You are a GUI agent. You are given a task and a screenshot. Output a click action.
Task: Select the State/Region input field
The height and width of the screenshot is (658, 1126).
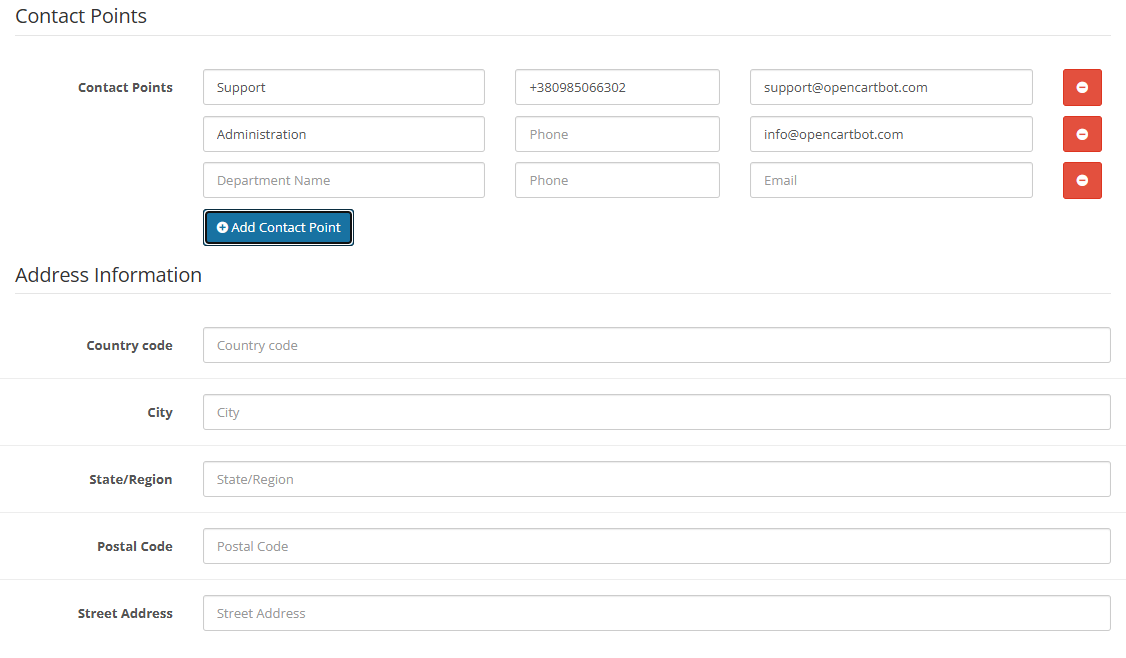coord(656,479)
